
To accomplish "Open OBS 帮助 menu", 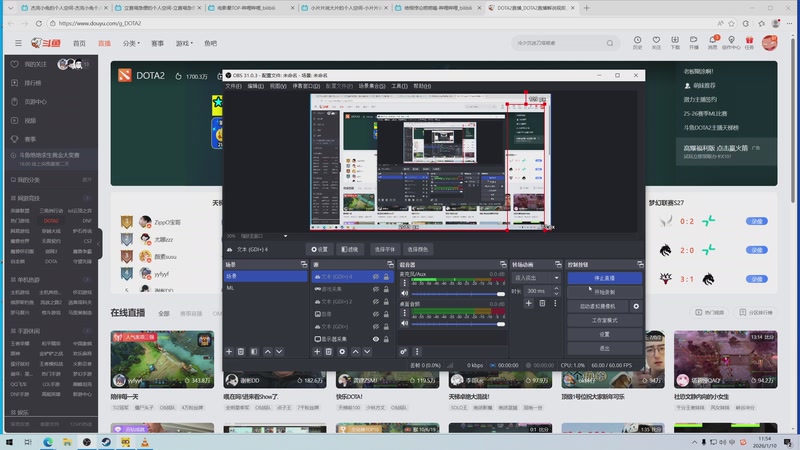I will (422, 86).
